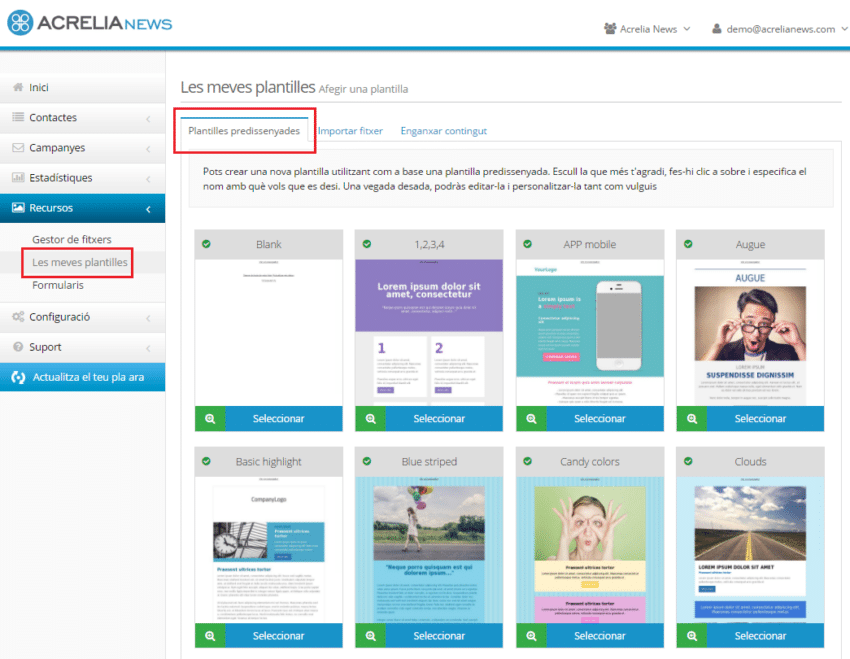
Task: Expand the Estadístiques menu chevron
Action: (149, 179)
